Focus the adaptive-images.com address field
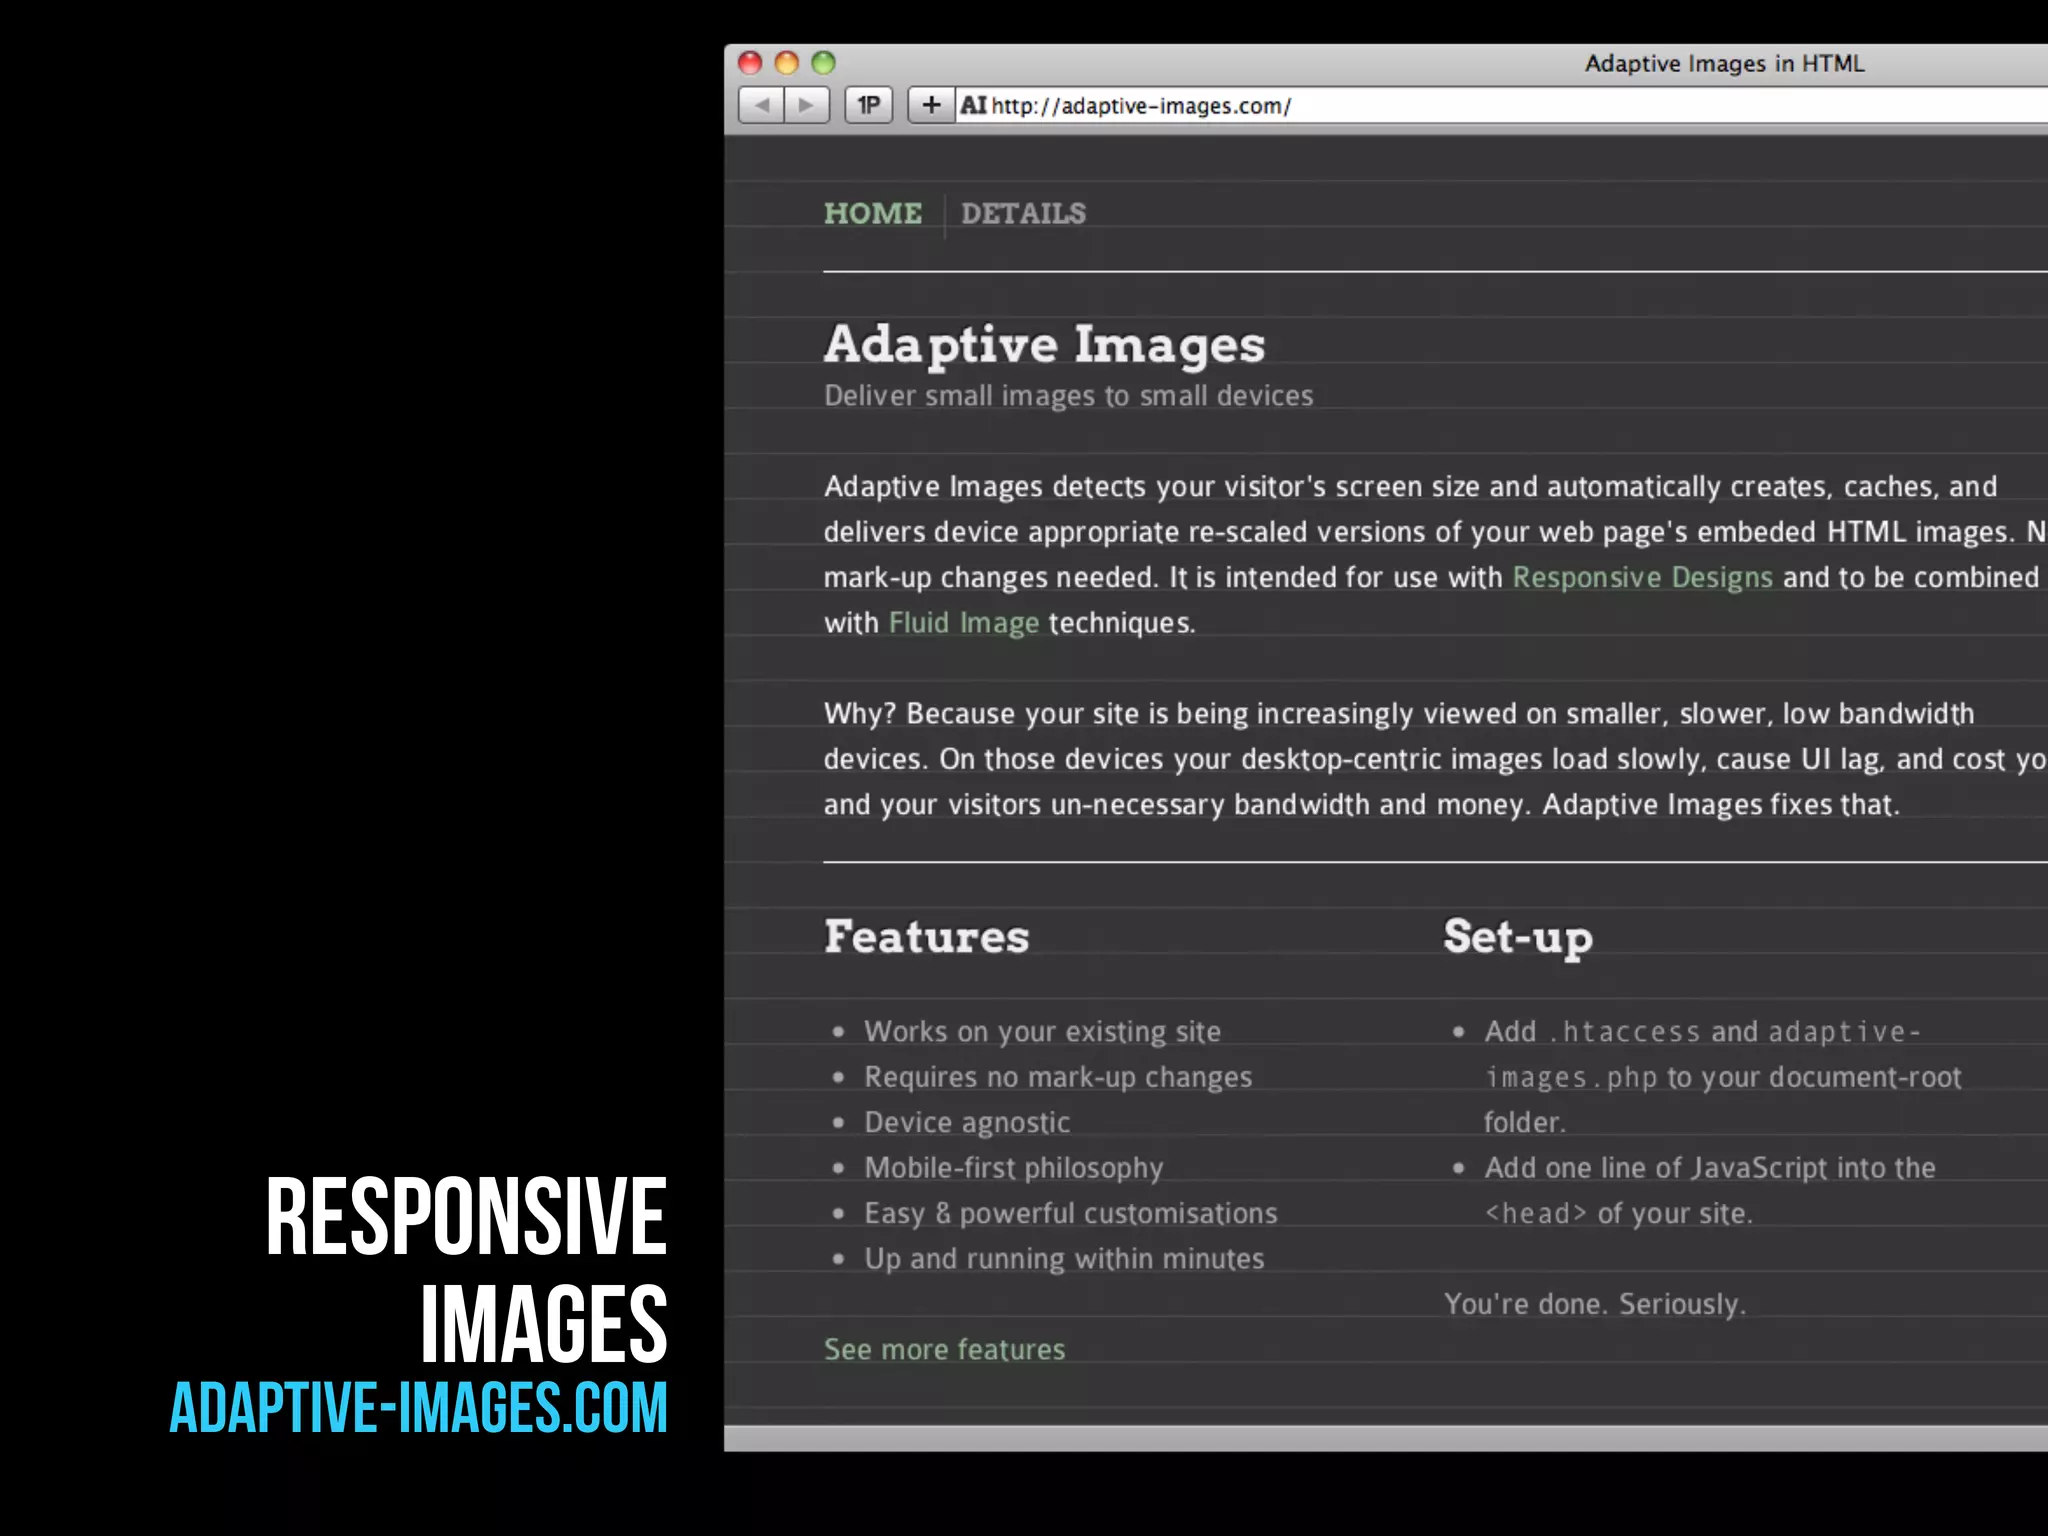Image resolution: width=2048 pixels, height=1536 pixels. (1501, 105)
